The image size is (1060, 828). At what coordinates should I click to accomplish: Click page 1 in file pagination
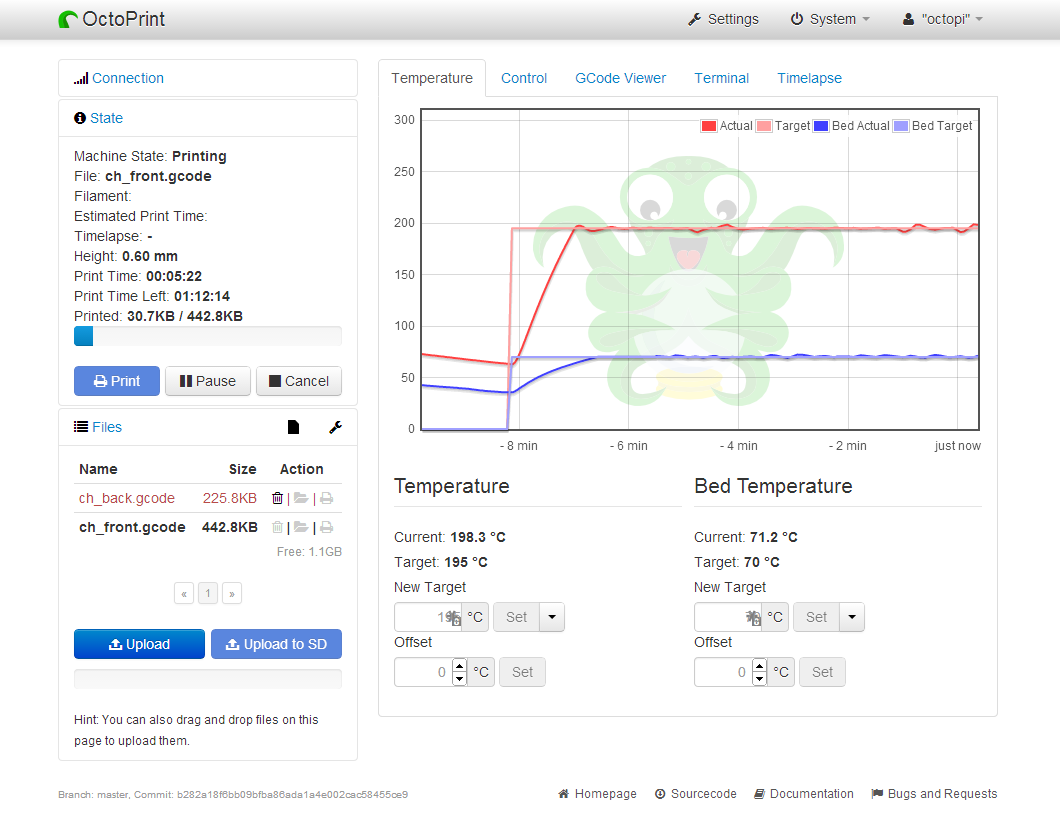(x=208, y=593)
